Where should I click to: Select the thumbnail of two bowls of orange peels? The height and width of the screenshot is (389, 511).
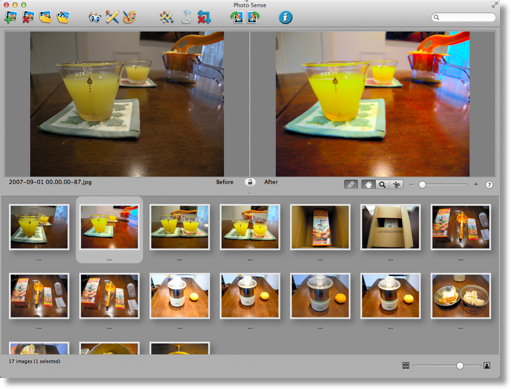461,296
